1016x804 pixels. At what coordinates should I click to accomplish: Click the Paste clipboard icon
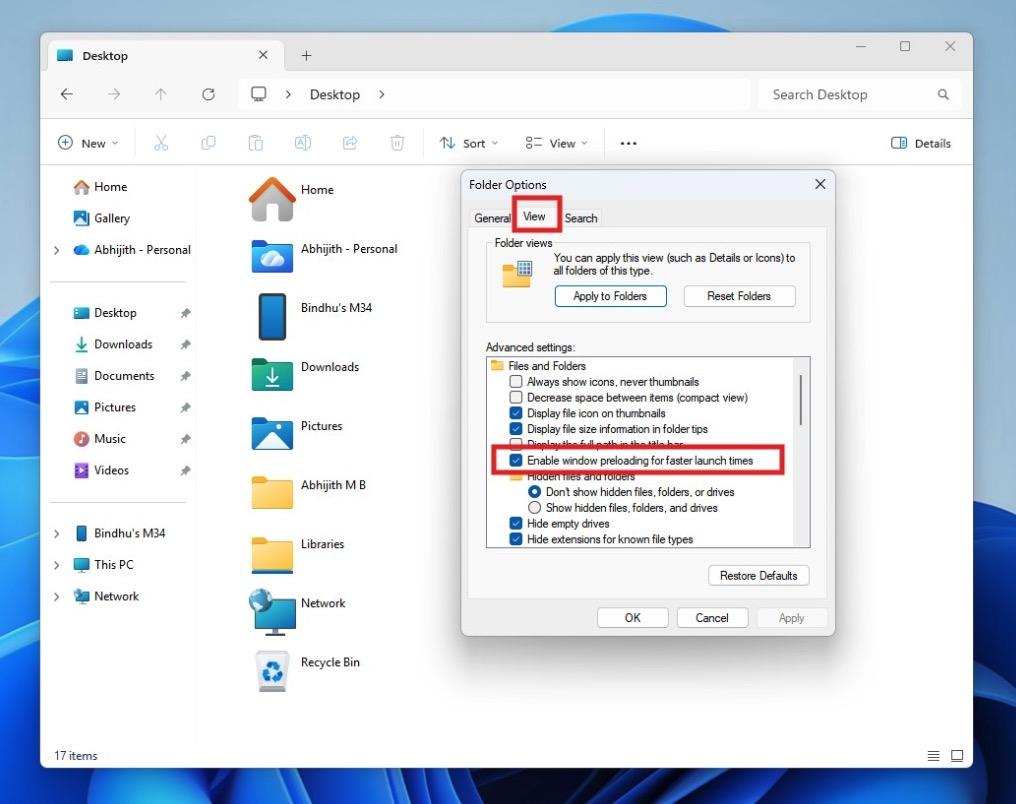coord(256,143)
